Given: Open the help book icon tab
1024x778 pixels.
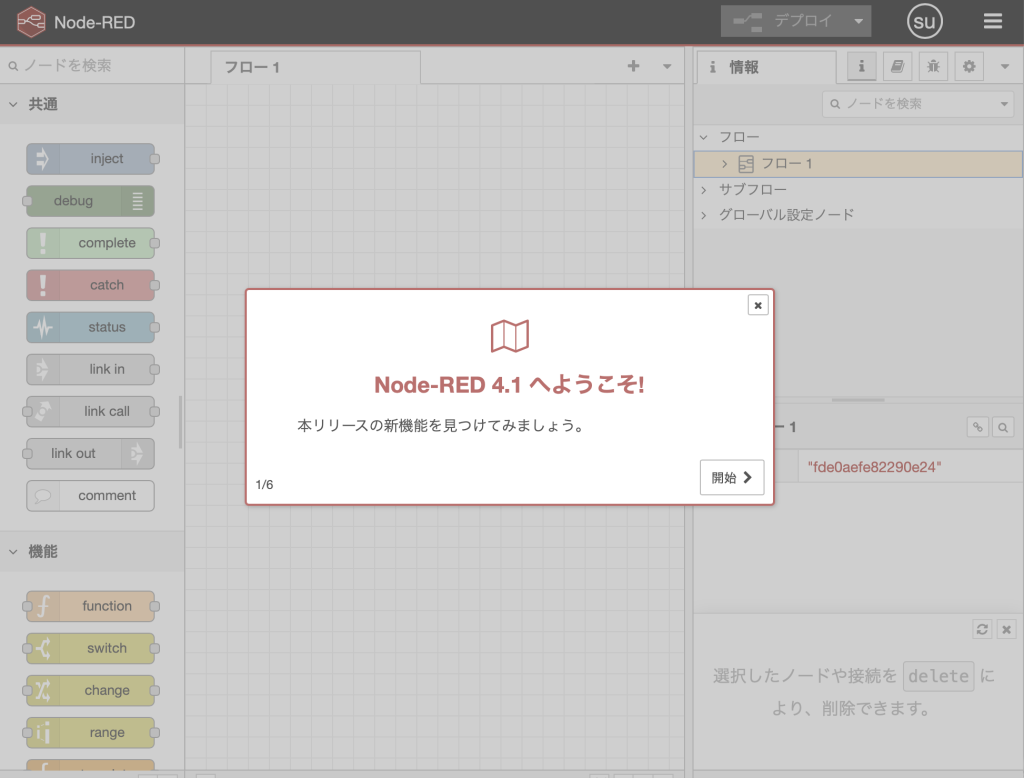Looking at the screenshot, I should point(897,67).
